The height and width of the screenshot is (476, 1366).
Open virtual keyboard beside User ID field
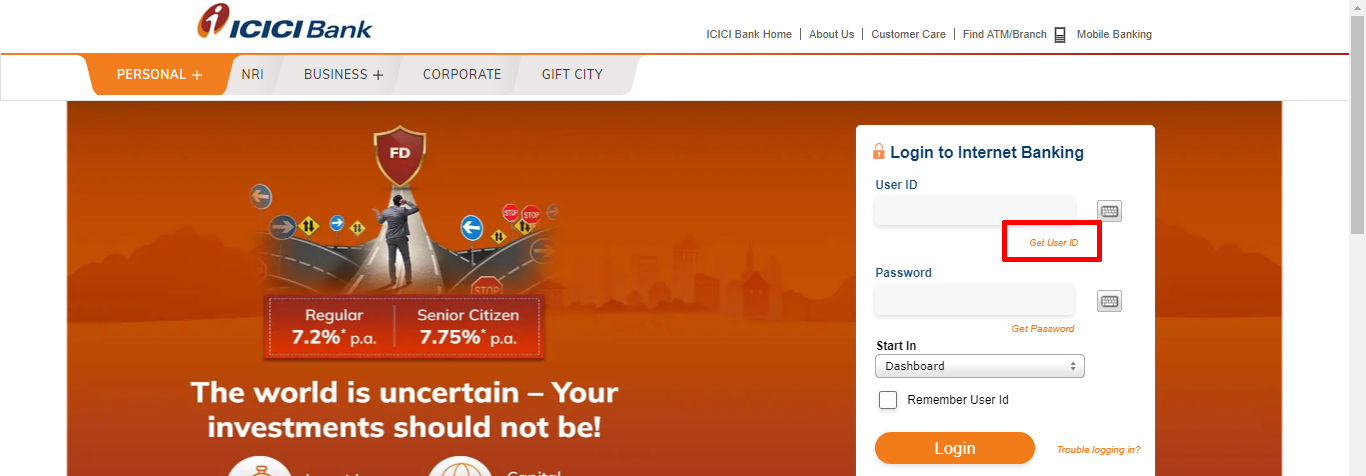click(1109, 211)
